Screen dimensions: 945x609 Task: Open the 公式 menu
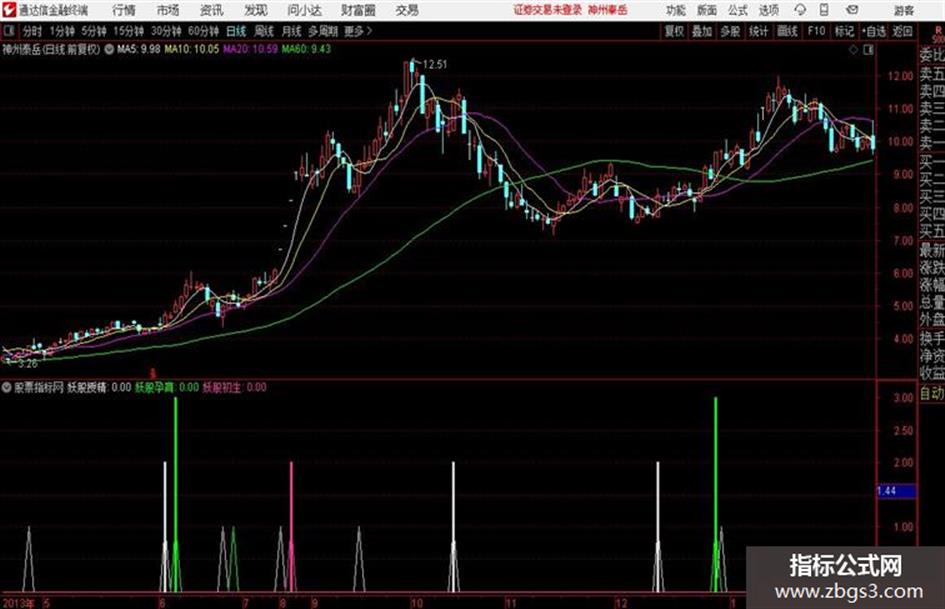click(x=738, y=10)
